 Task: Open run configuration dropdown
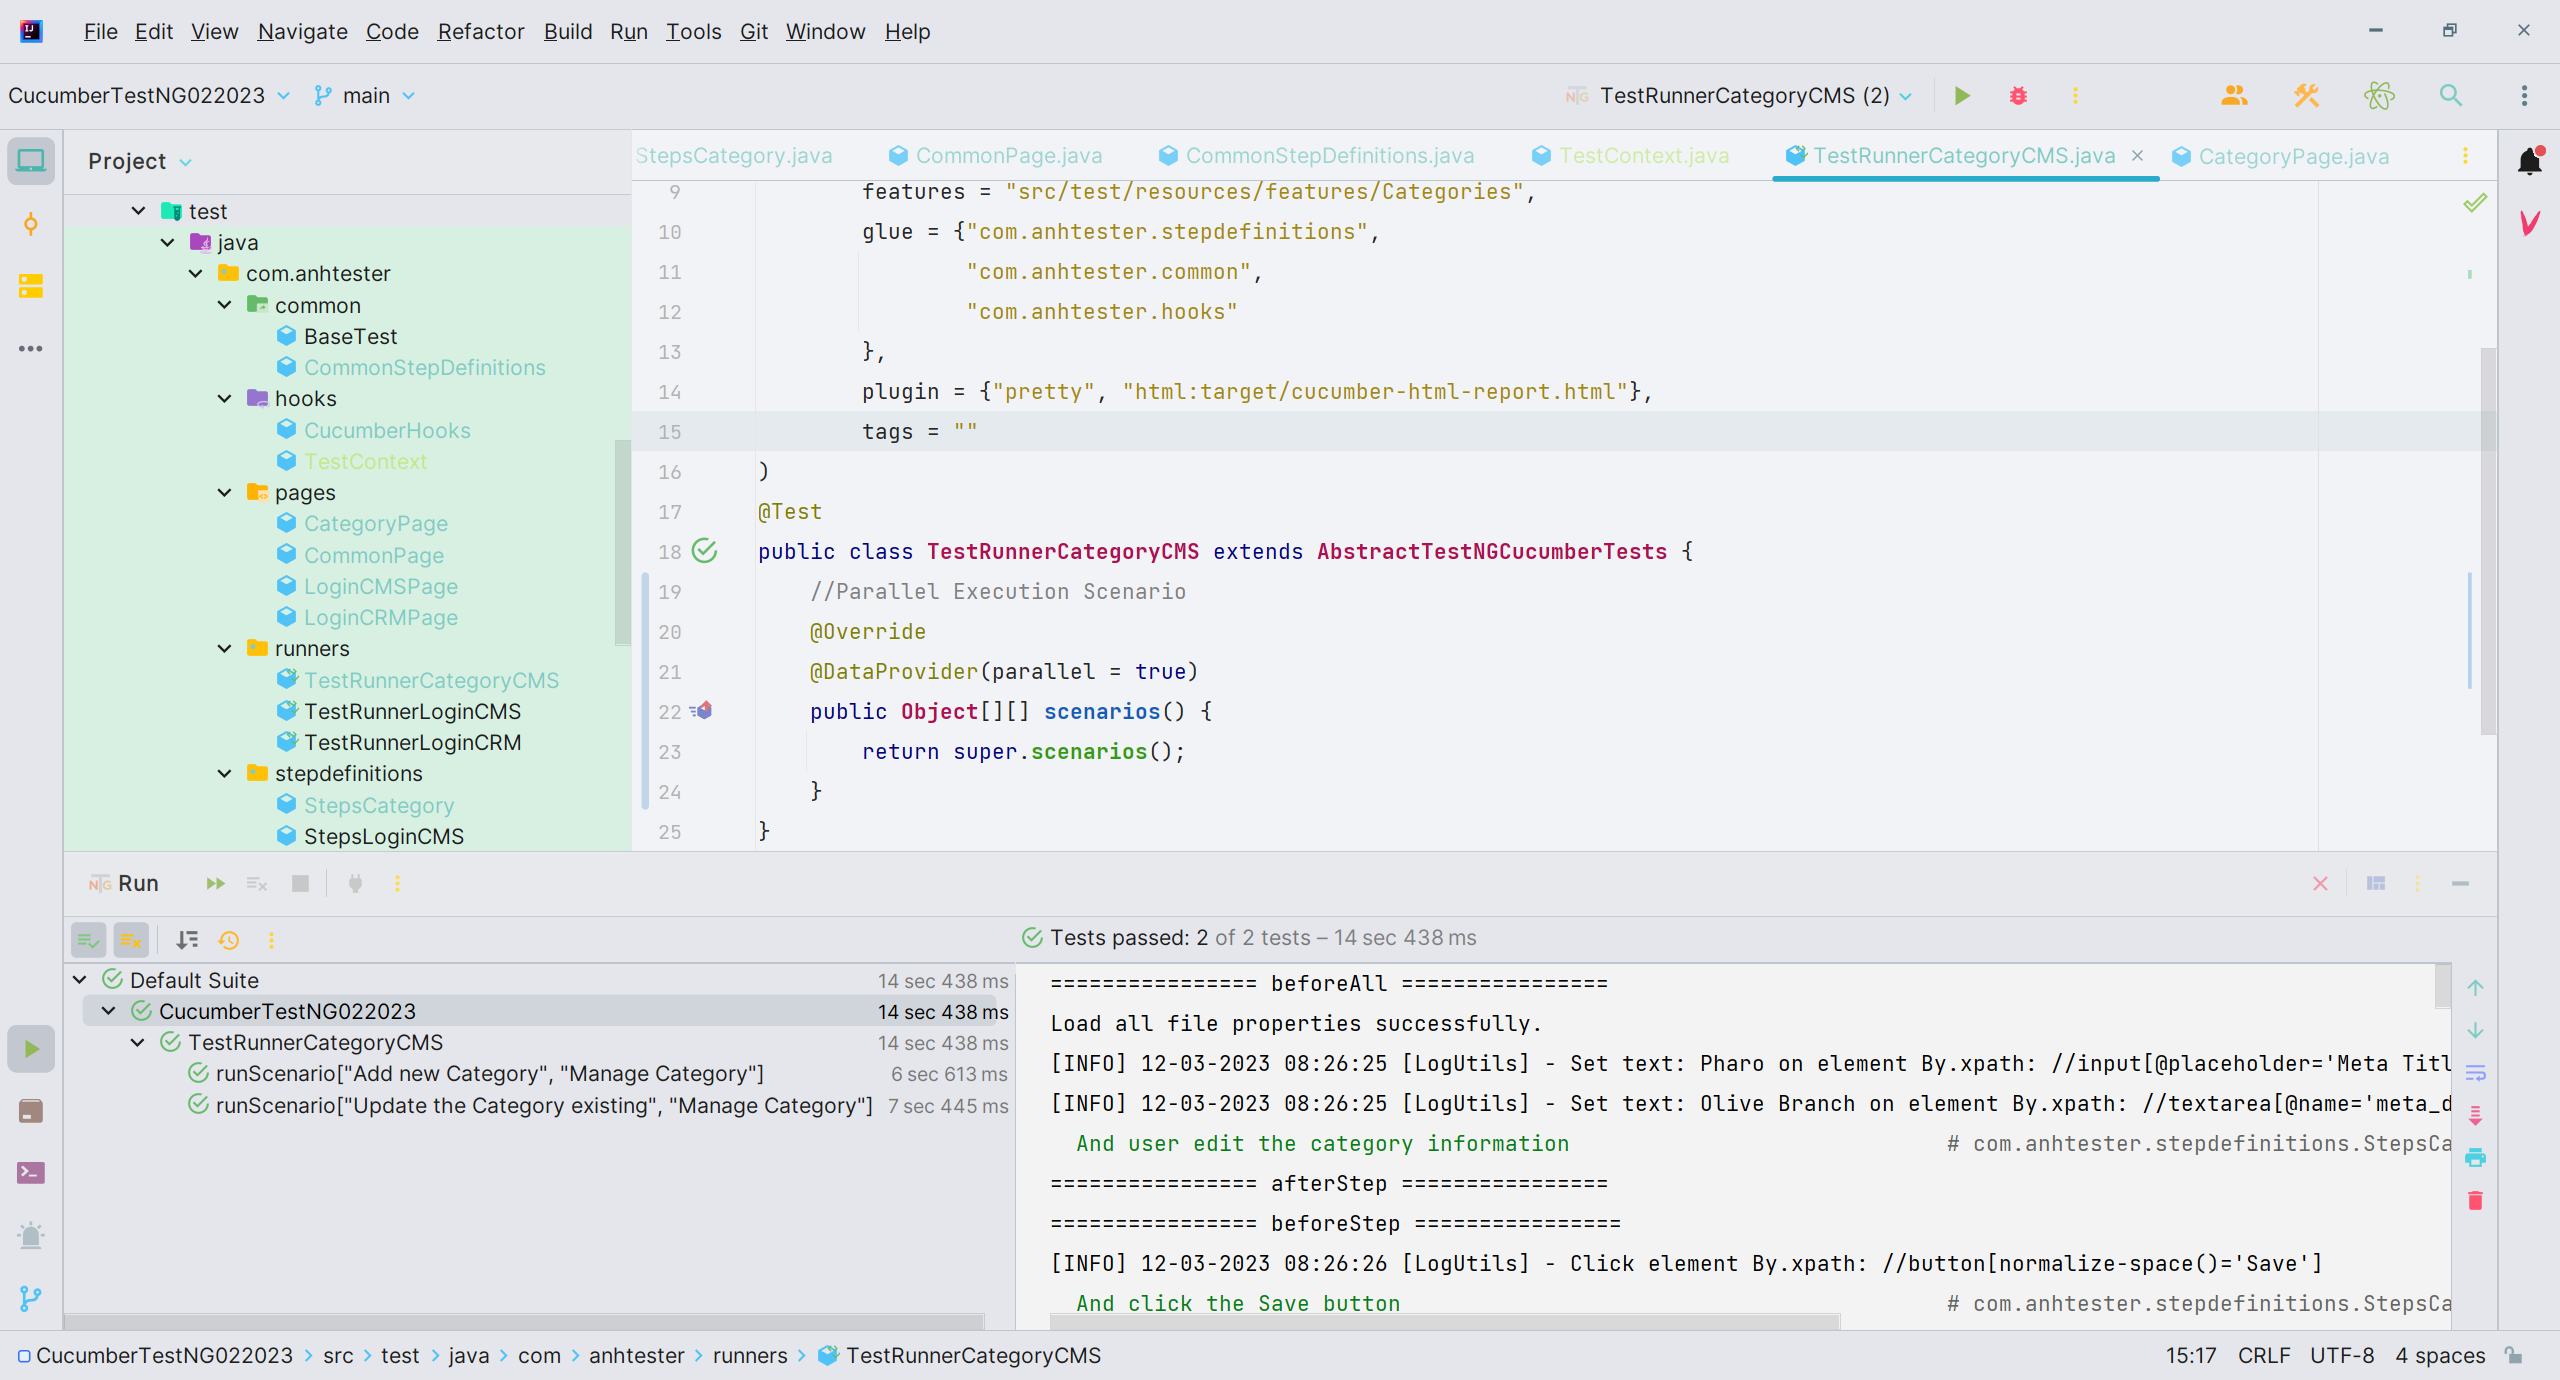[1739, 95]
